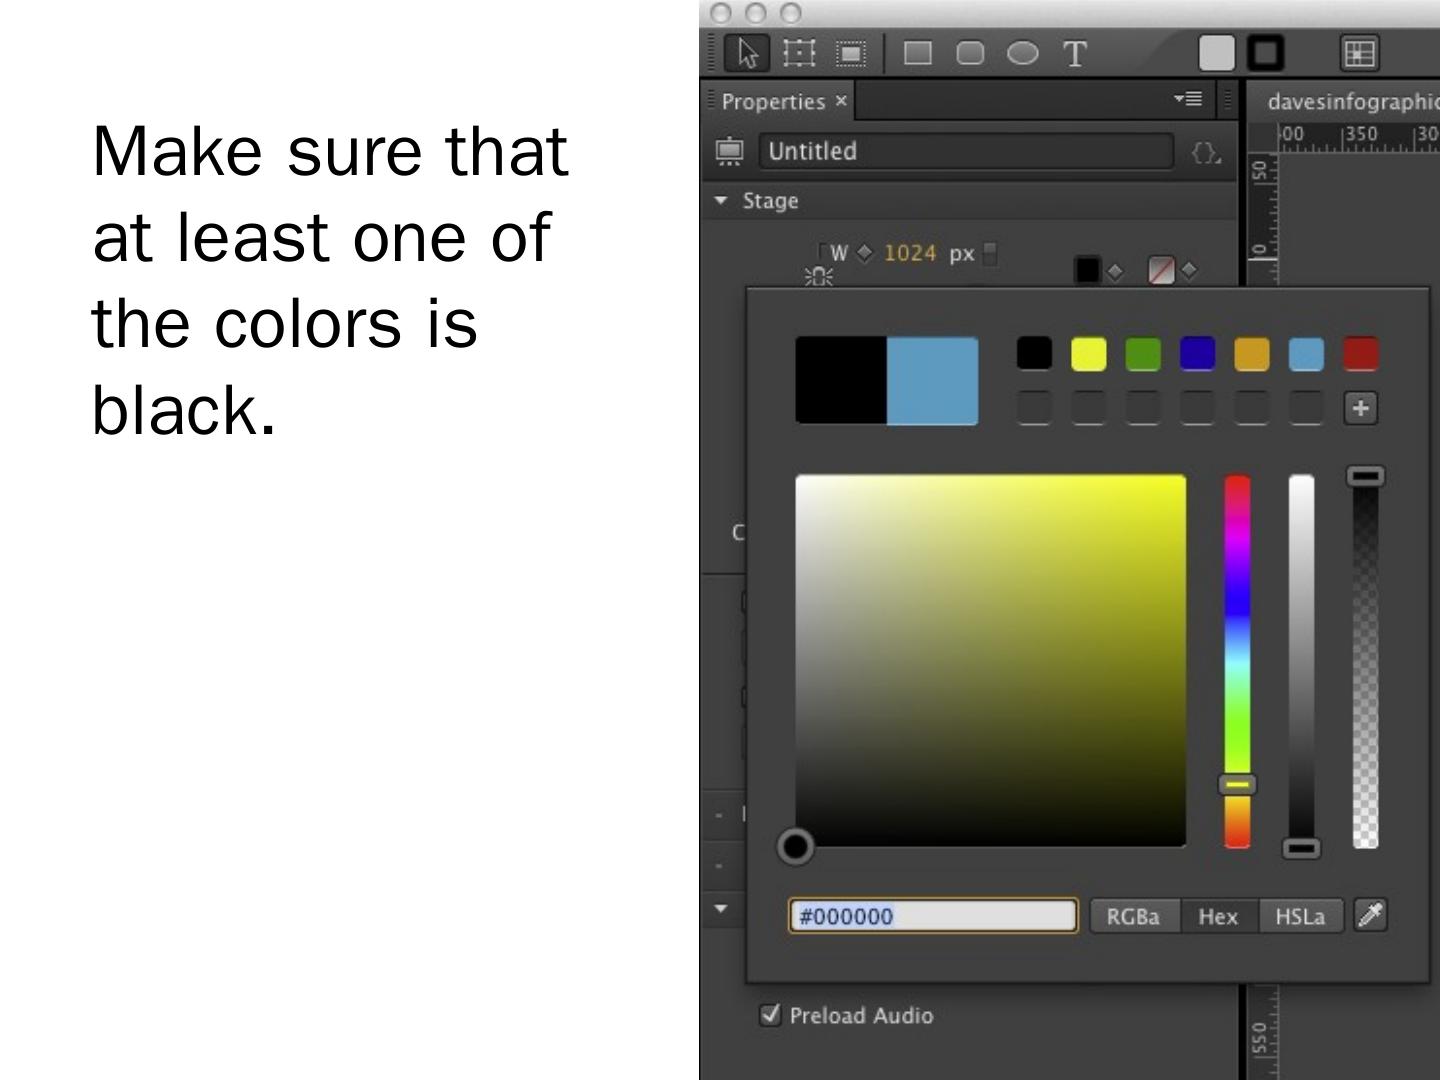Select the Ellipse tool

tap(1022, 53)
